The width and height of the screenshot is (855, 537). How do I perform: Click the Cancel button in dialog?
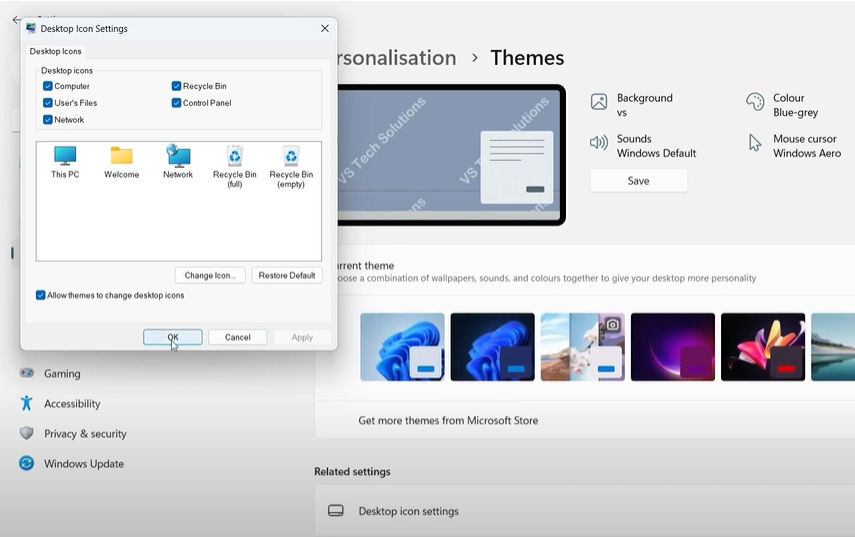(238, 337)
